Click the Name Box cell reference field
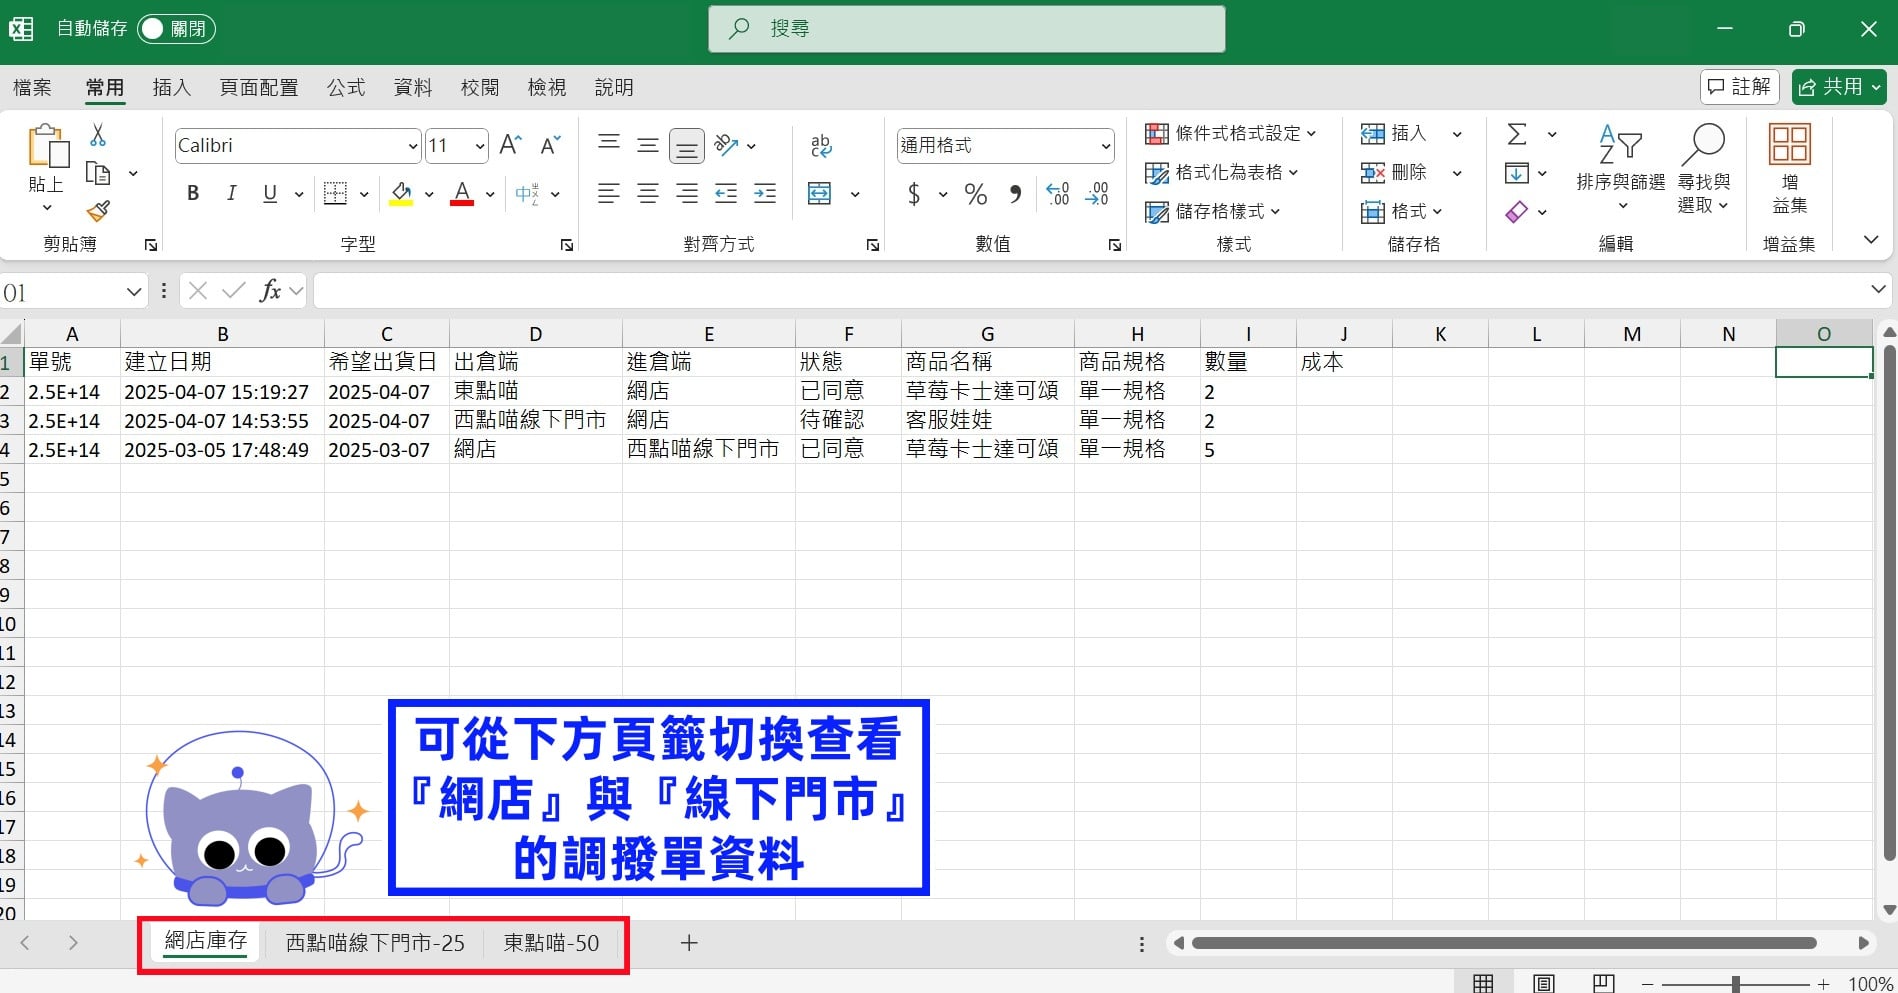 62,292
